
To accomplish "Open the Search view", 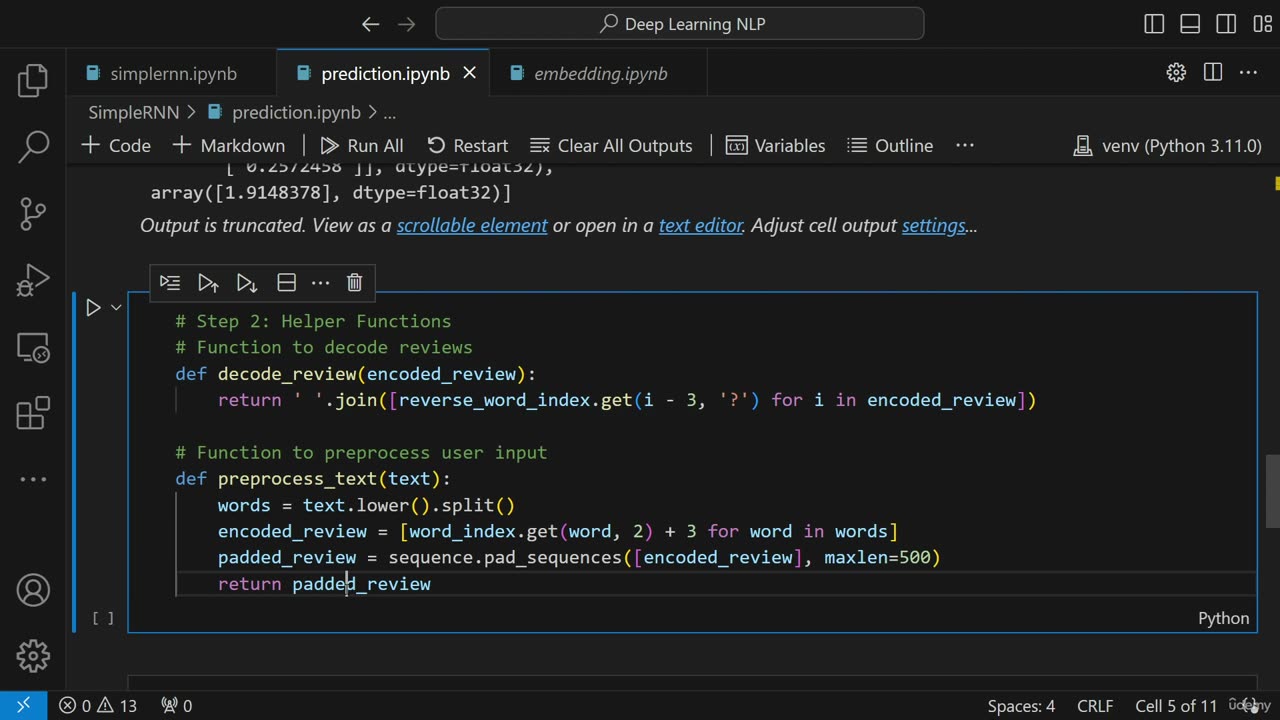I will pyautogui.click(x=33, y=147).
